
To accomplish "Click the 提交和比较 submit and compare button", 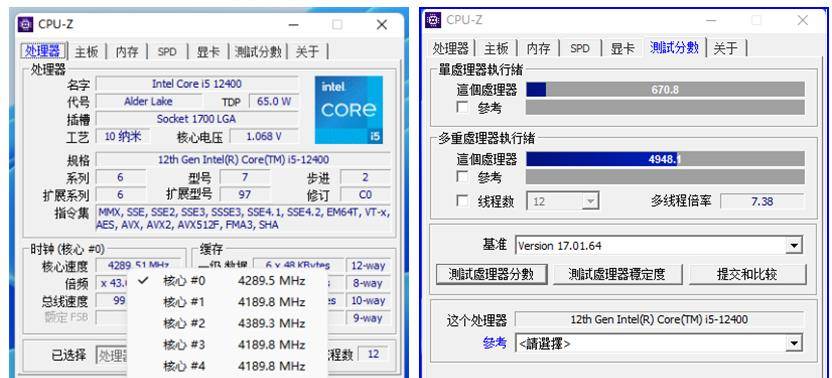I will (747, 274).
